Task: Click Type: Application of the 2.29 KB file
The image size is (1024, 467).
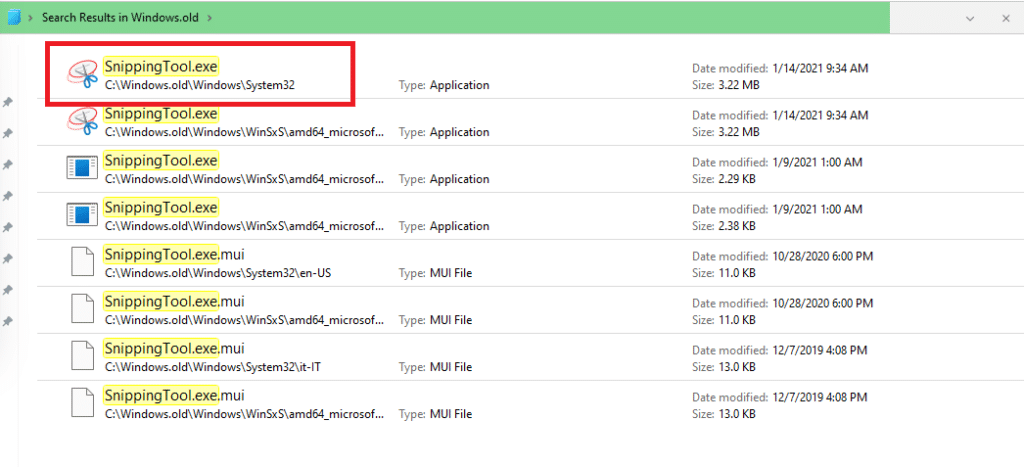Action: [444, 179]
